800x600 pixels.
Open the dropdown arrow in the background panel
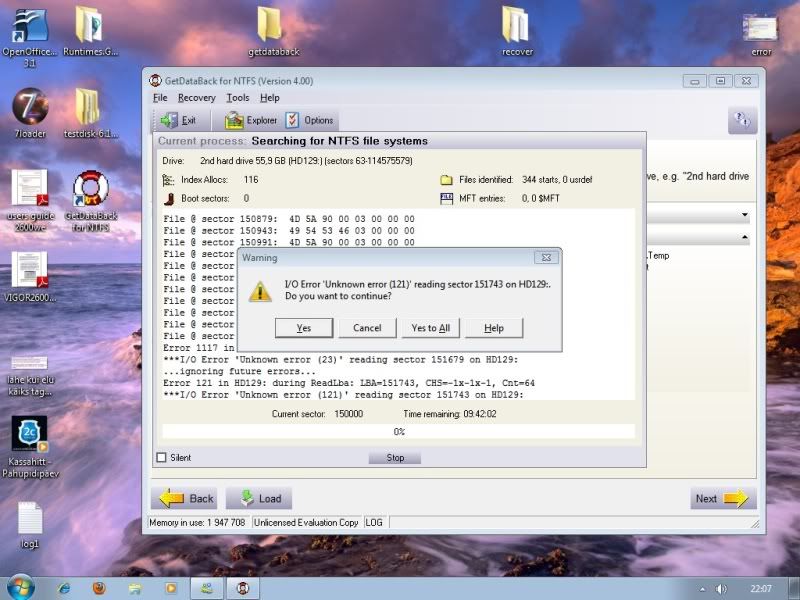(x=745, y=215)
